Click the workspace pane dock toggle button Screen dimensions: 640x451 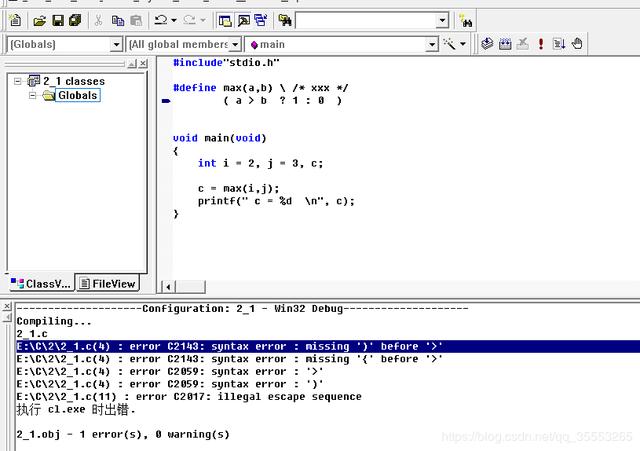132,64
